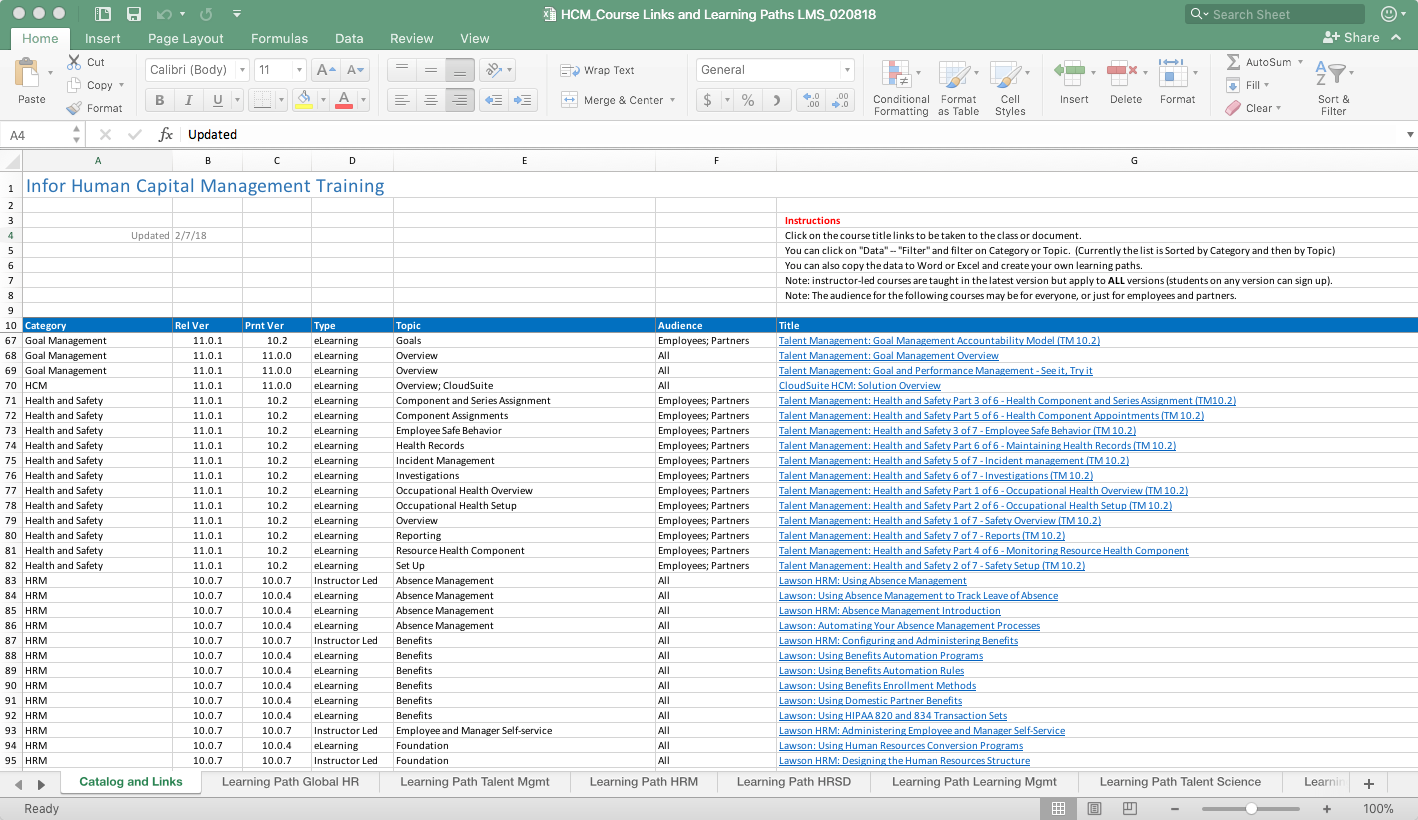Open the Fill dropdown
Viewport: 1418px width, 820px height.
(x=1249, y=85)
